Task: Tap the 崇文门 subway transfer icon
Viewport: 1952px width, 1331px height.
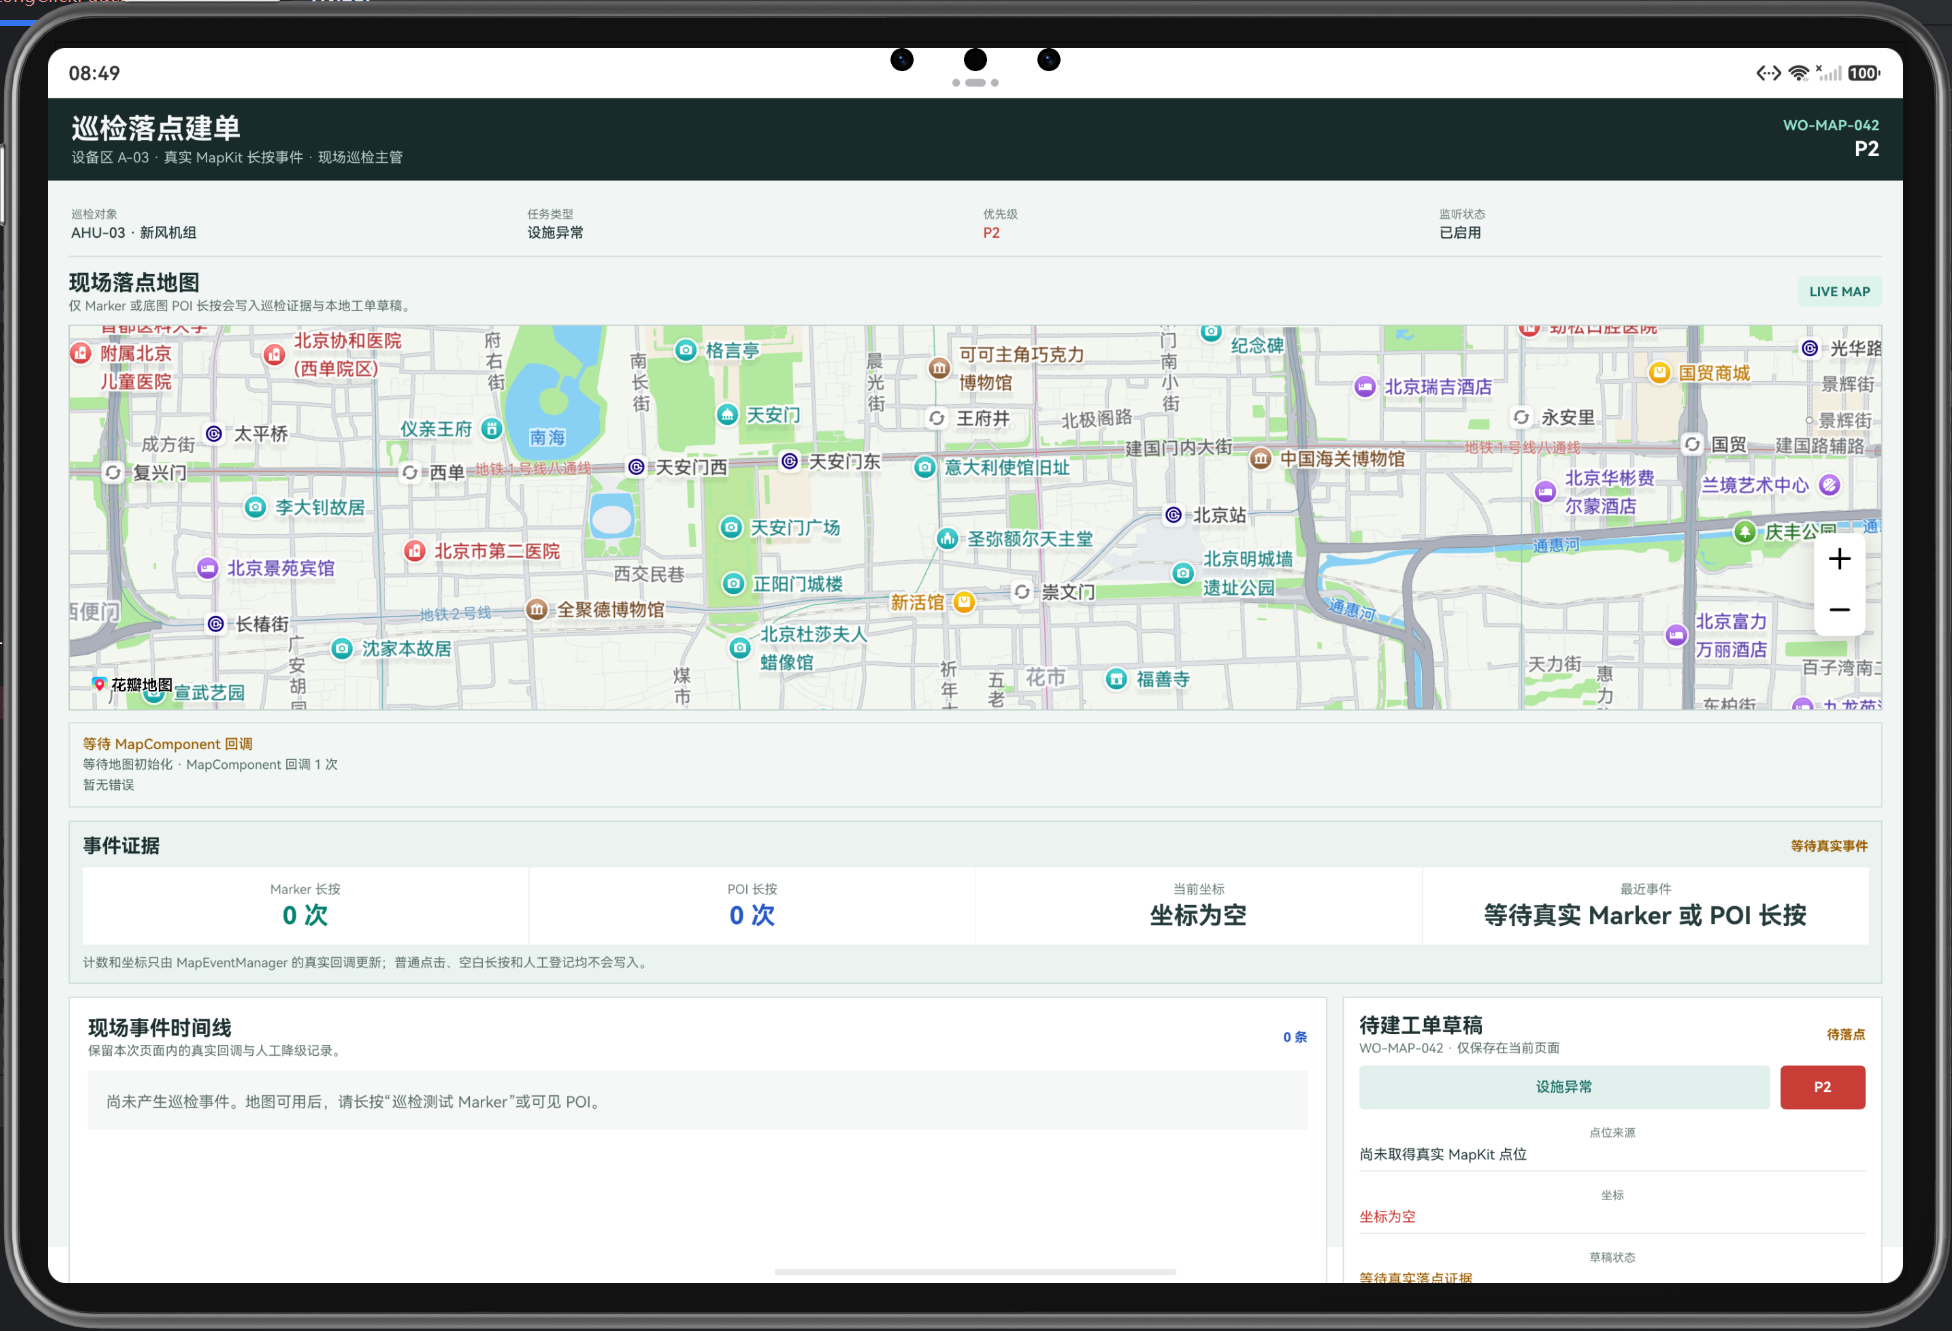Action: 1022,591
